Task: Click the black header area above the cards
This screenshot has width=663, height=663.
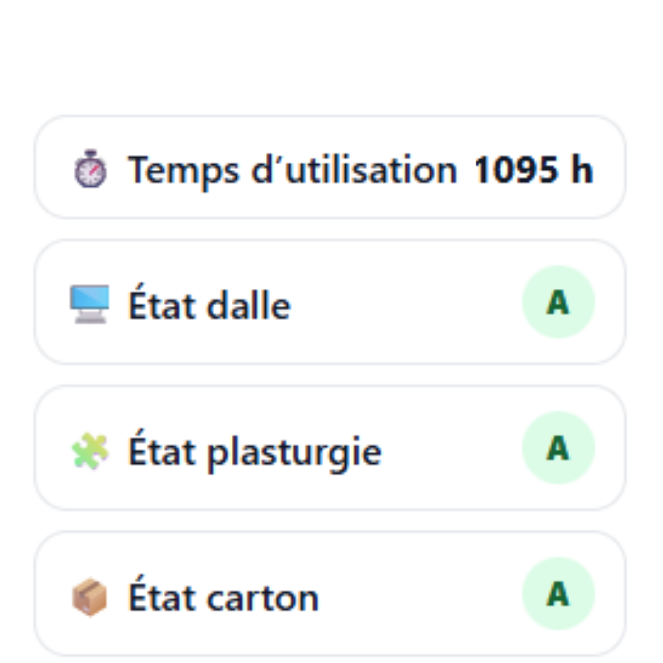Action: point(330,50)
